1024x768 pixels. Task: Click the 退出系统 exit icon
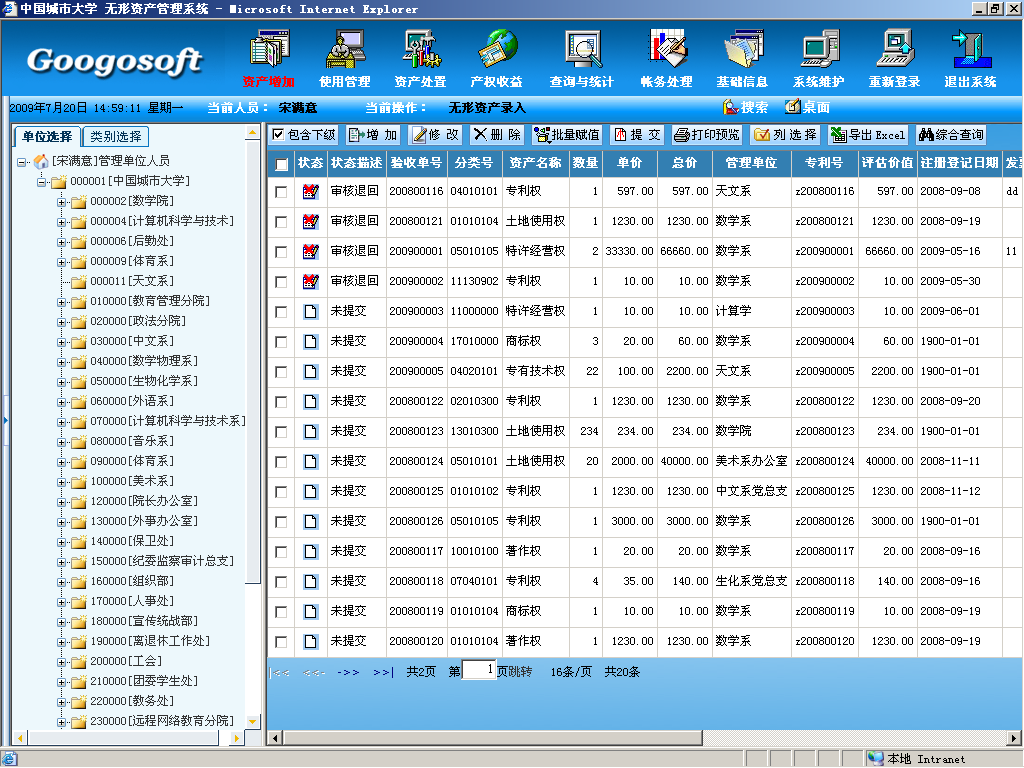point(970,49)
